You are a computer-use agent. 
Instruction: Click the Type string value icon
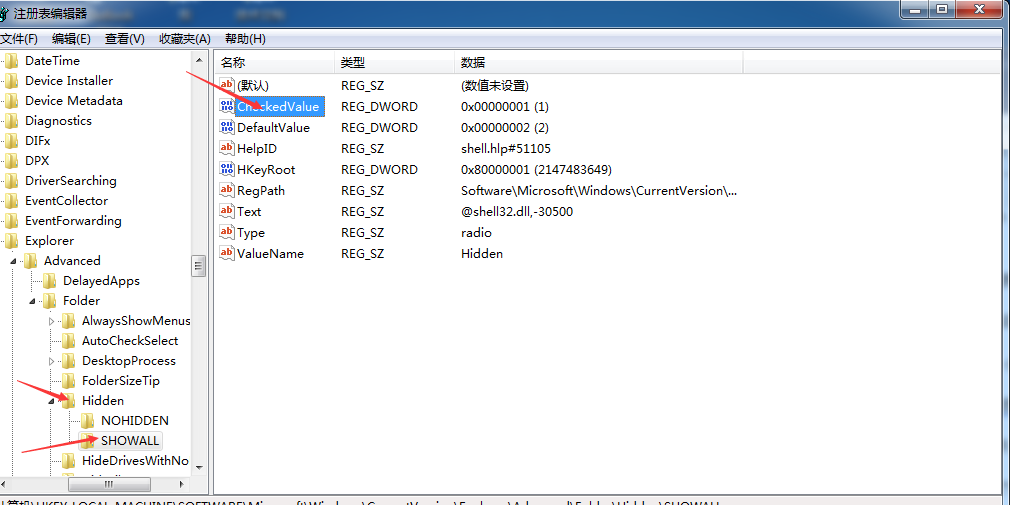pos(227,233)
